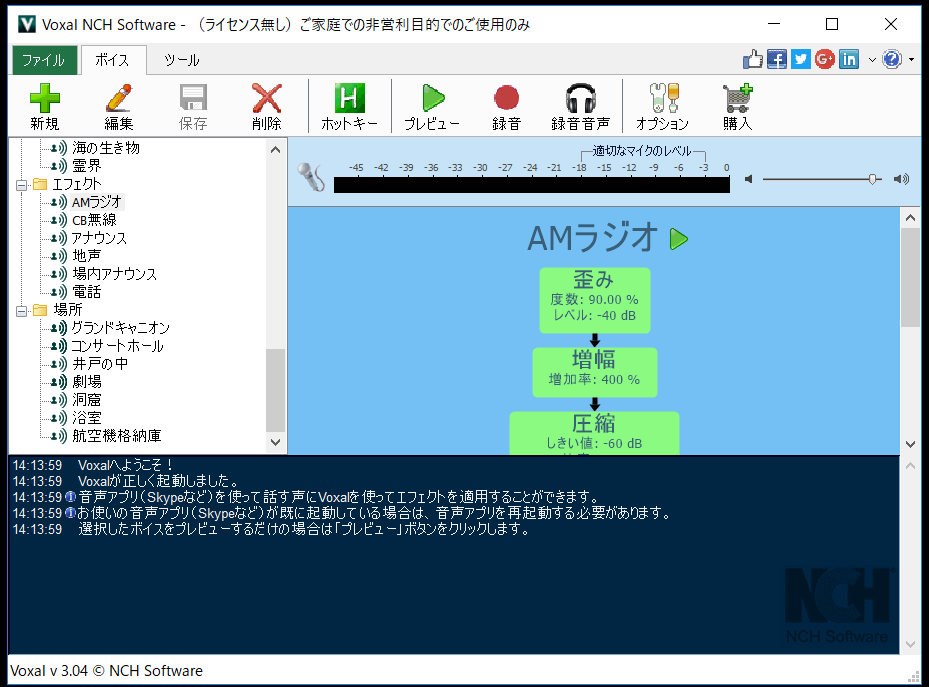Select the 地声 voice
Image resolution: width=929 pixels, height=687 pixels.
tap(87, 255)
